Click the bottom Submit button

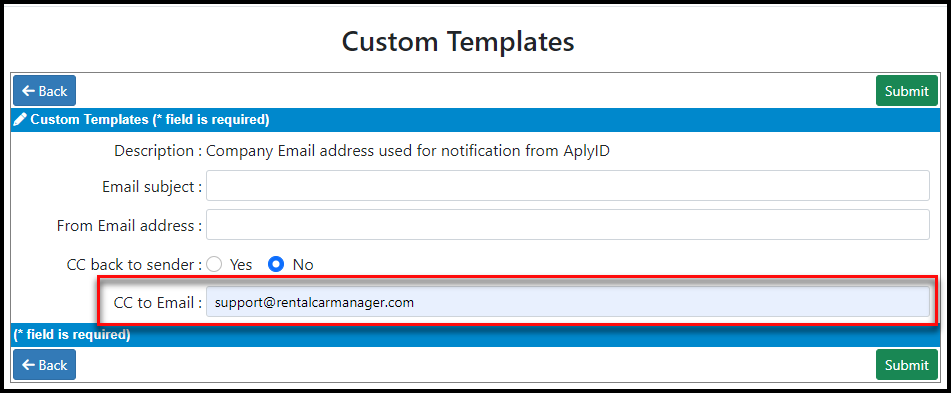coord(907,364)
